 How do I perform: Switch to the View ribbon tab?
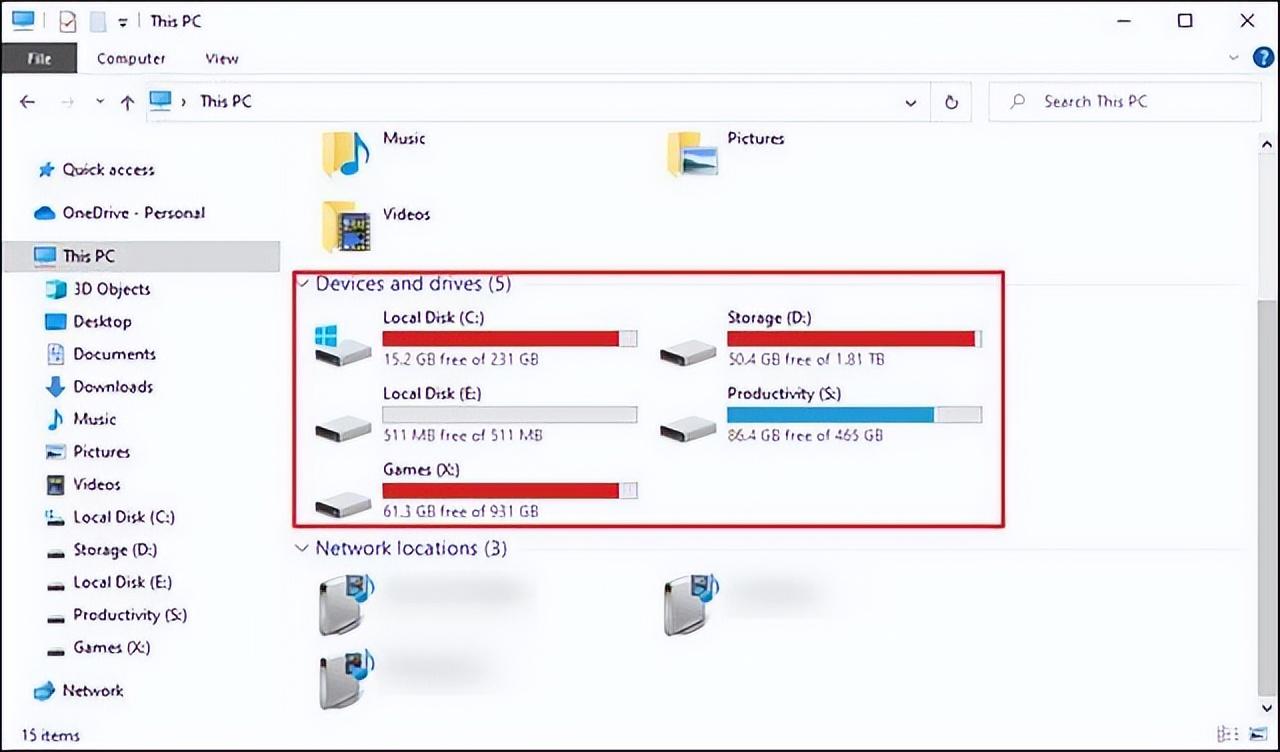click(221, 58)
